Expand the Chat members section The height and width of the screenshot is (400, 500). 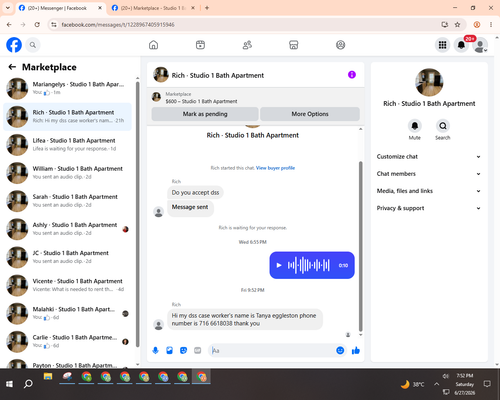429,174
